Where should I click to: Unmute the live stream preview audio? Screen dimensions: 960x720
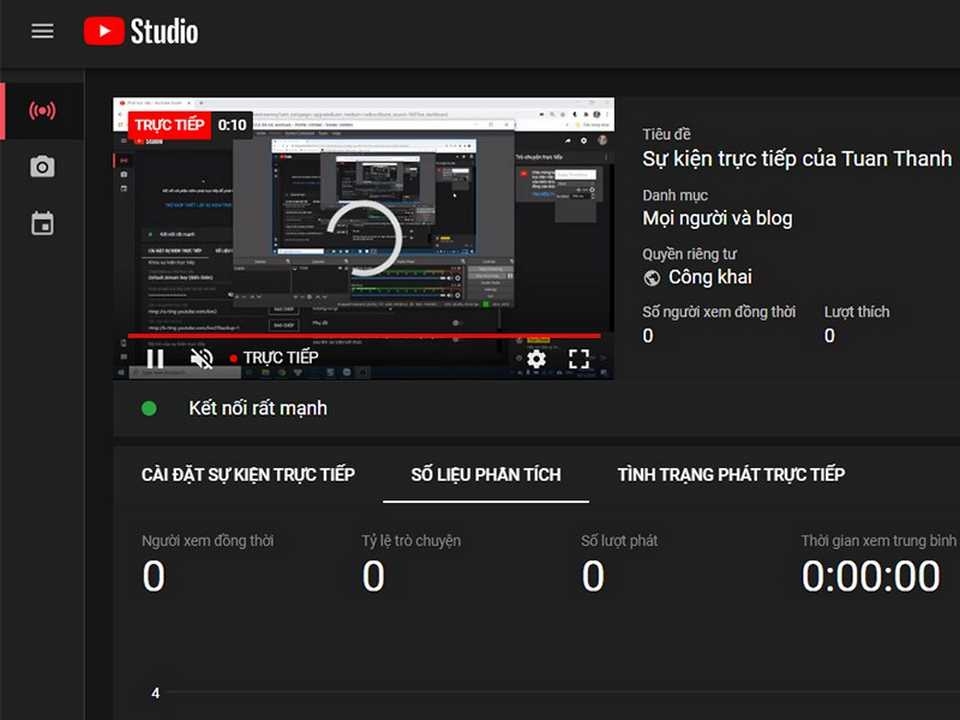point(201,357)
